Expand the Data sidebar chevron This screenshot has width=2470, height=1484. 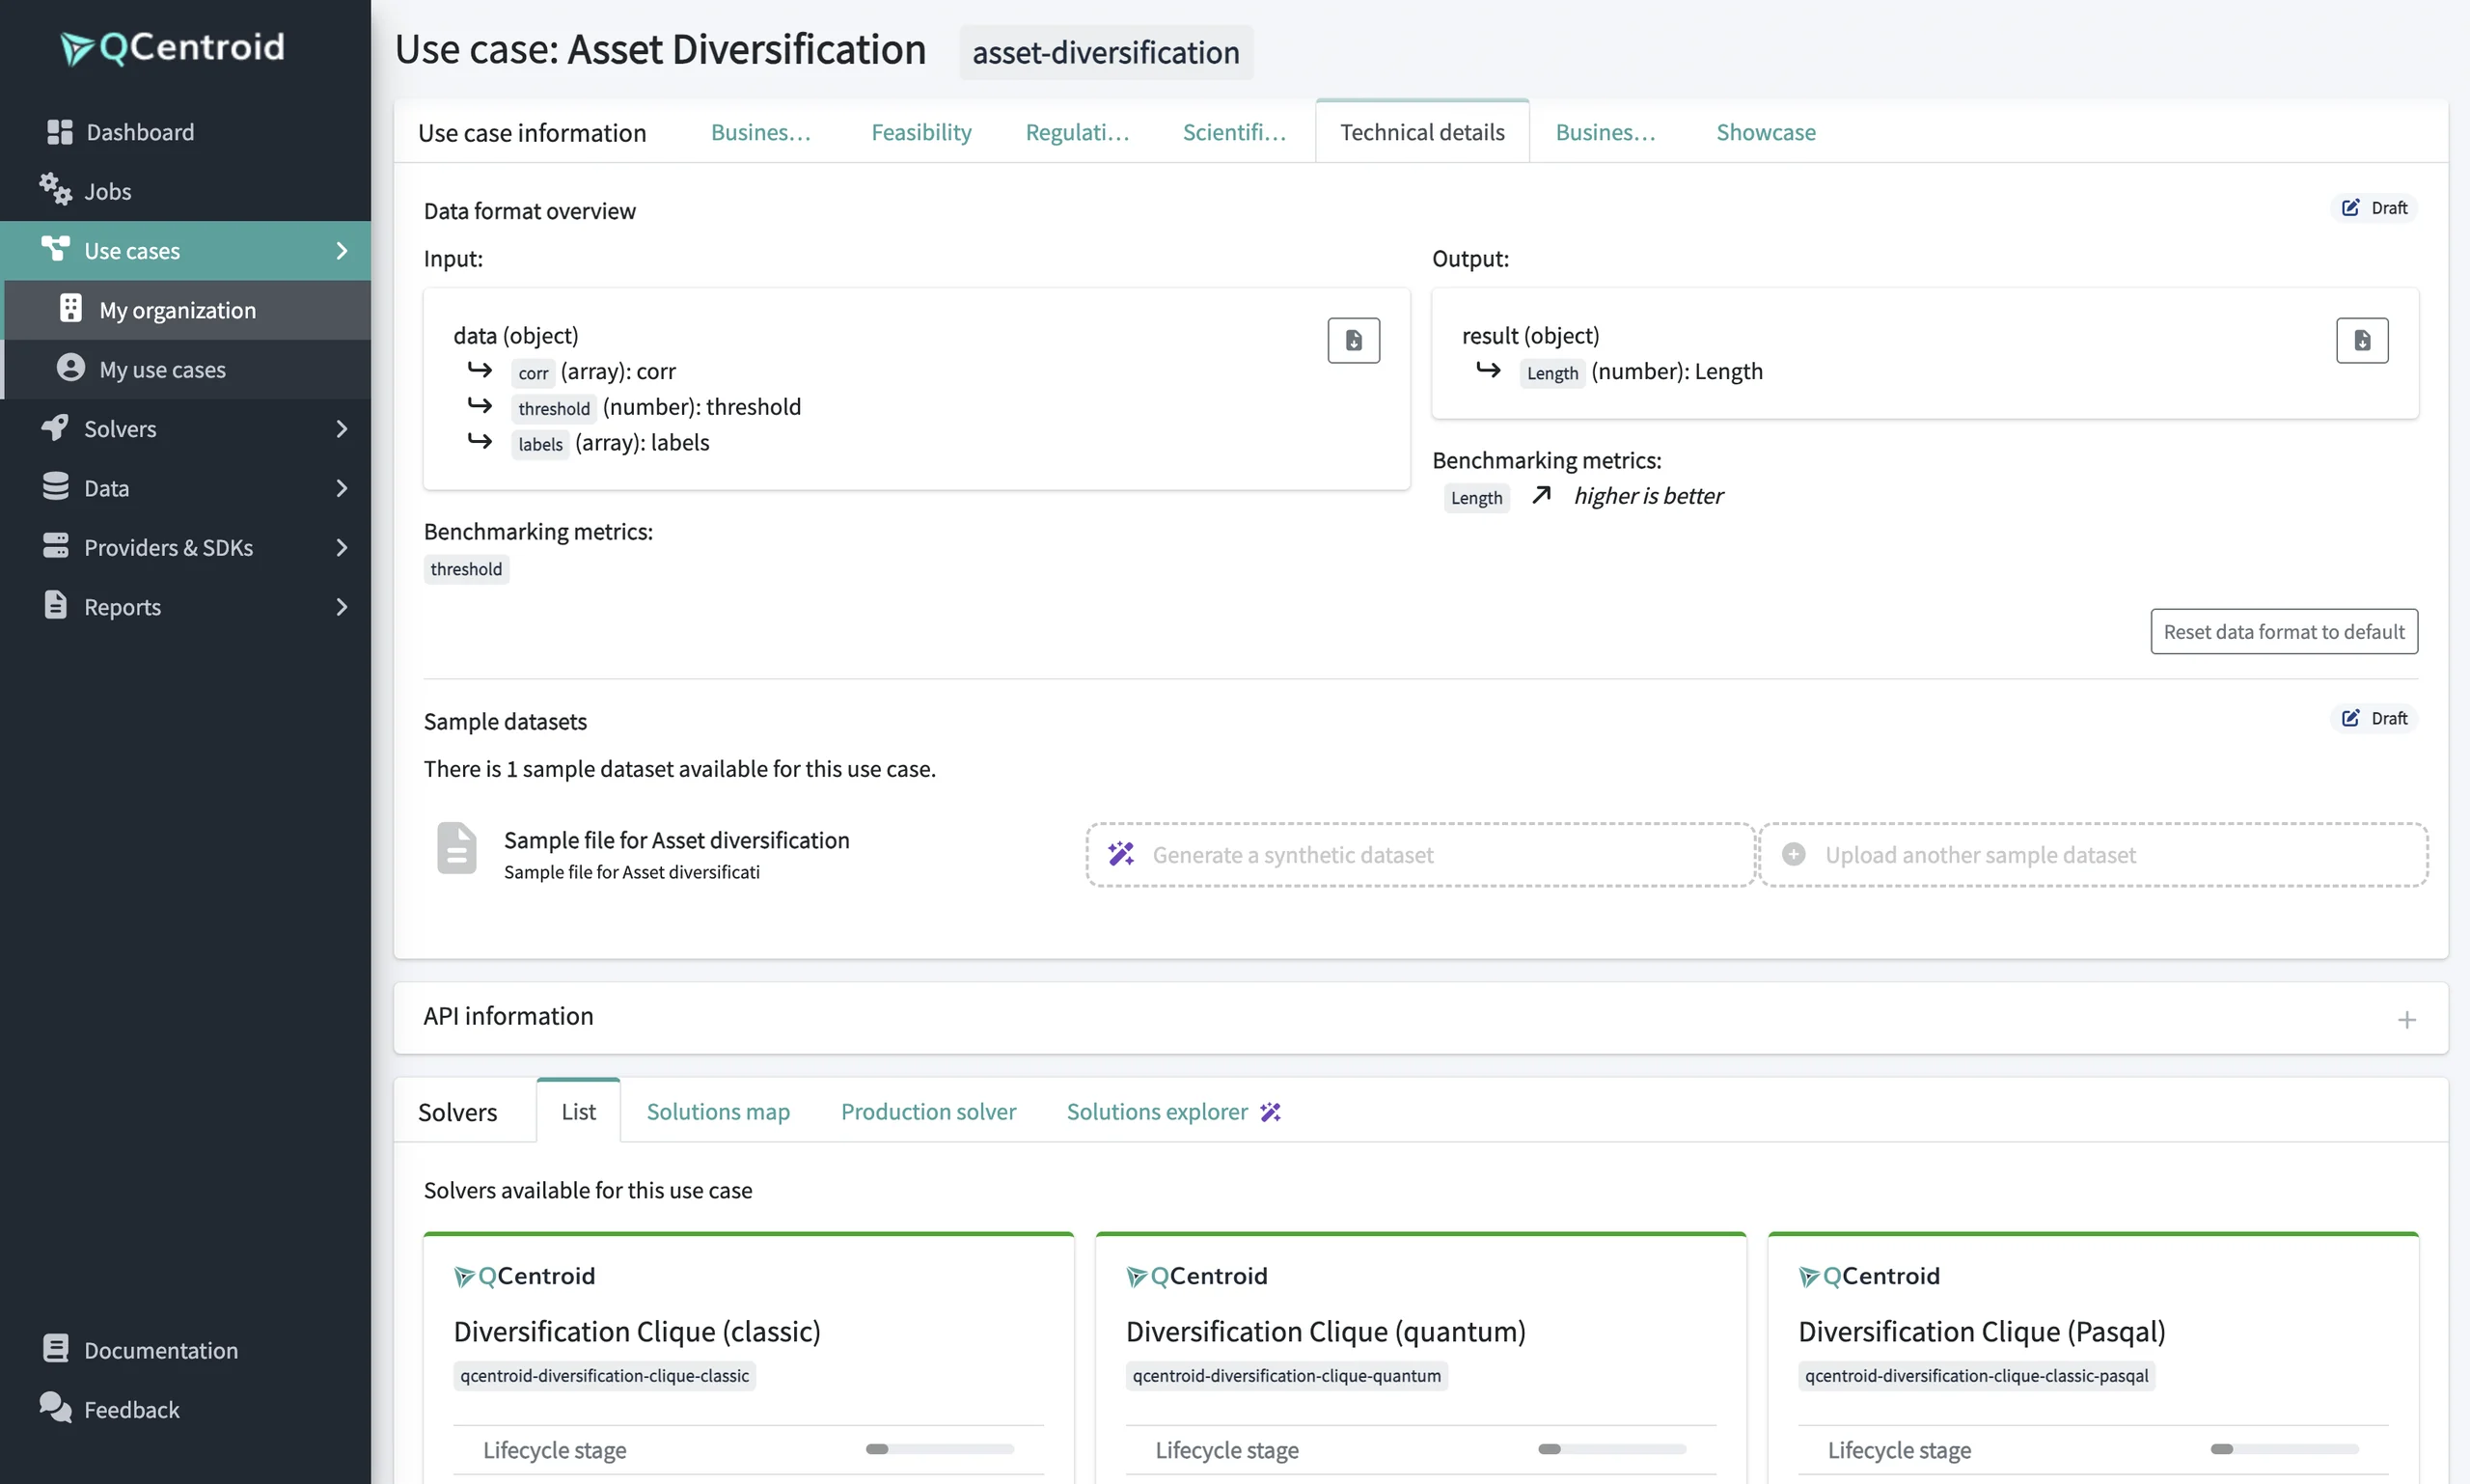[x=341, y=488]
